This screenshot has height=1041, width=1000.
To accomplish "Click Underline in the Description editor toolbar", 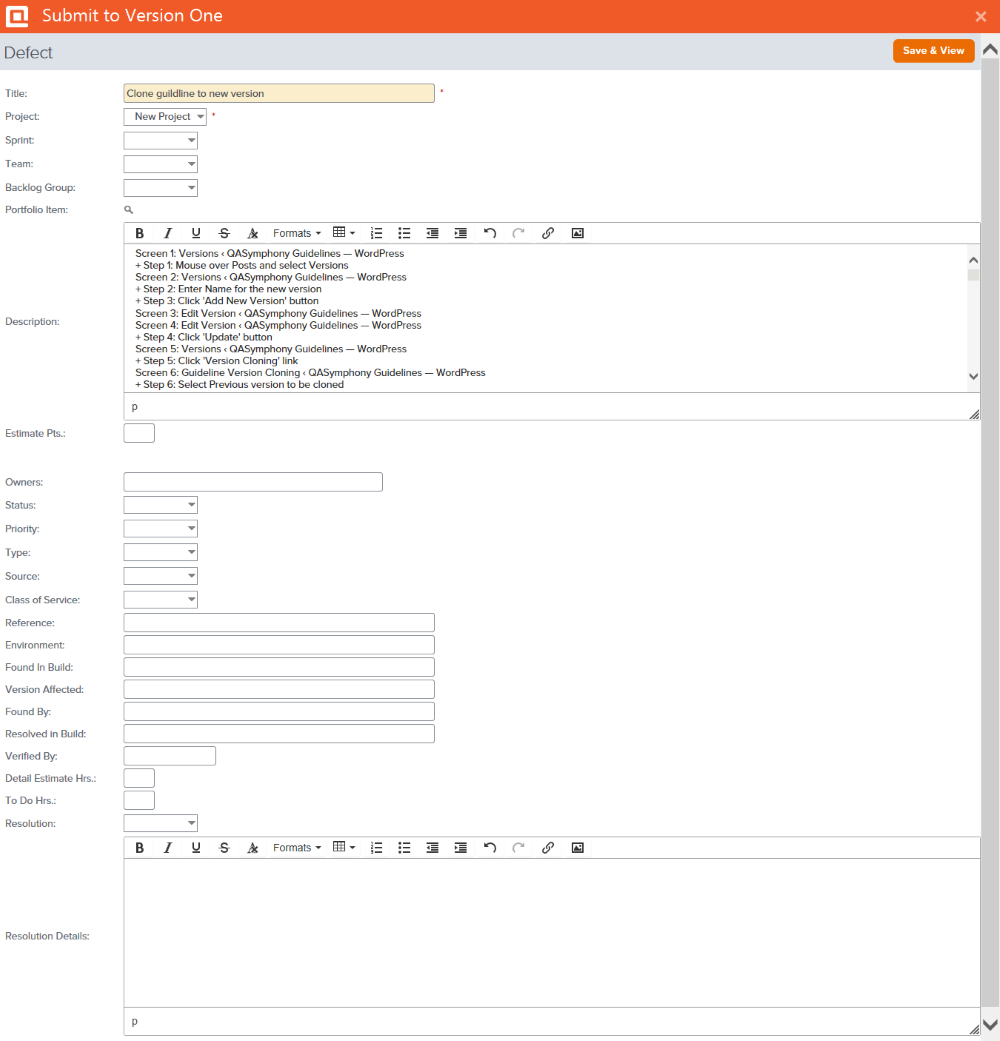I will [196, 233].
